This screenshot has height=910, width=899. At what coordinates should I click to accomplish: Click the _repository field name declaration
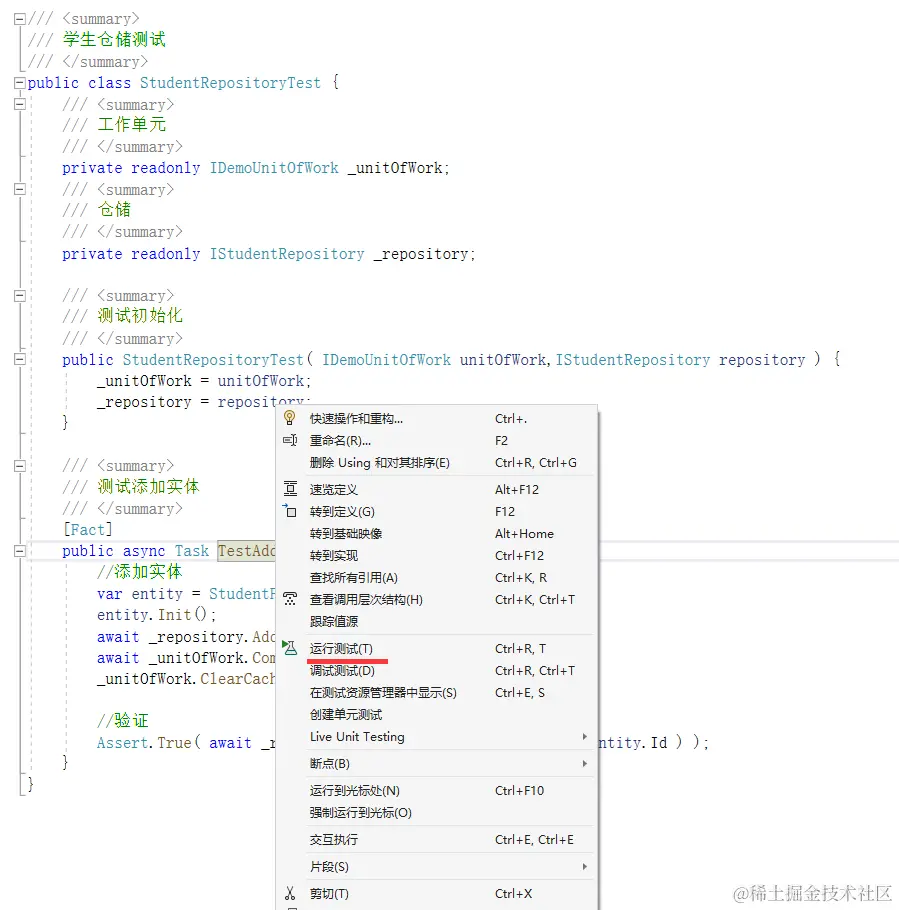(x=421, y=254)
